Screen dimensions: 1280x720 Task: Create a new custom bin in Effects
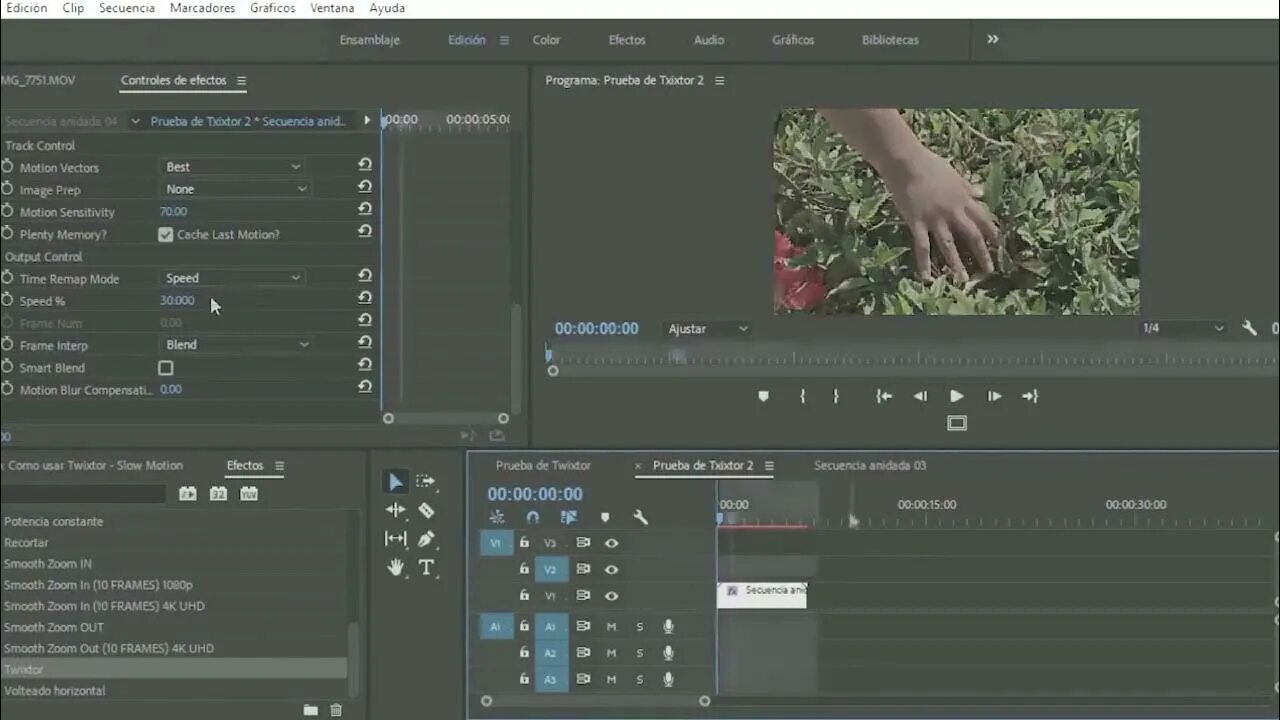(311, 710)
